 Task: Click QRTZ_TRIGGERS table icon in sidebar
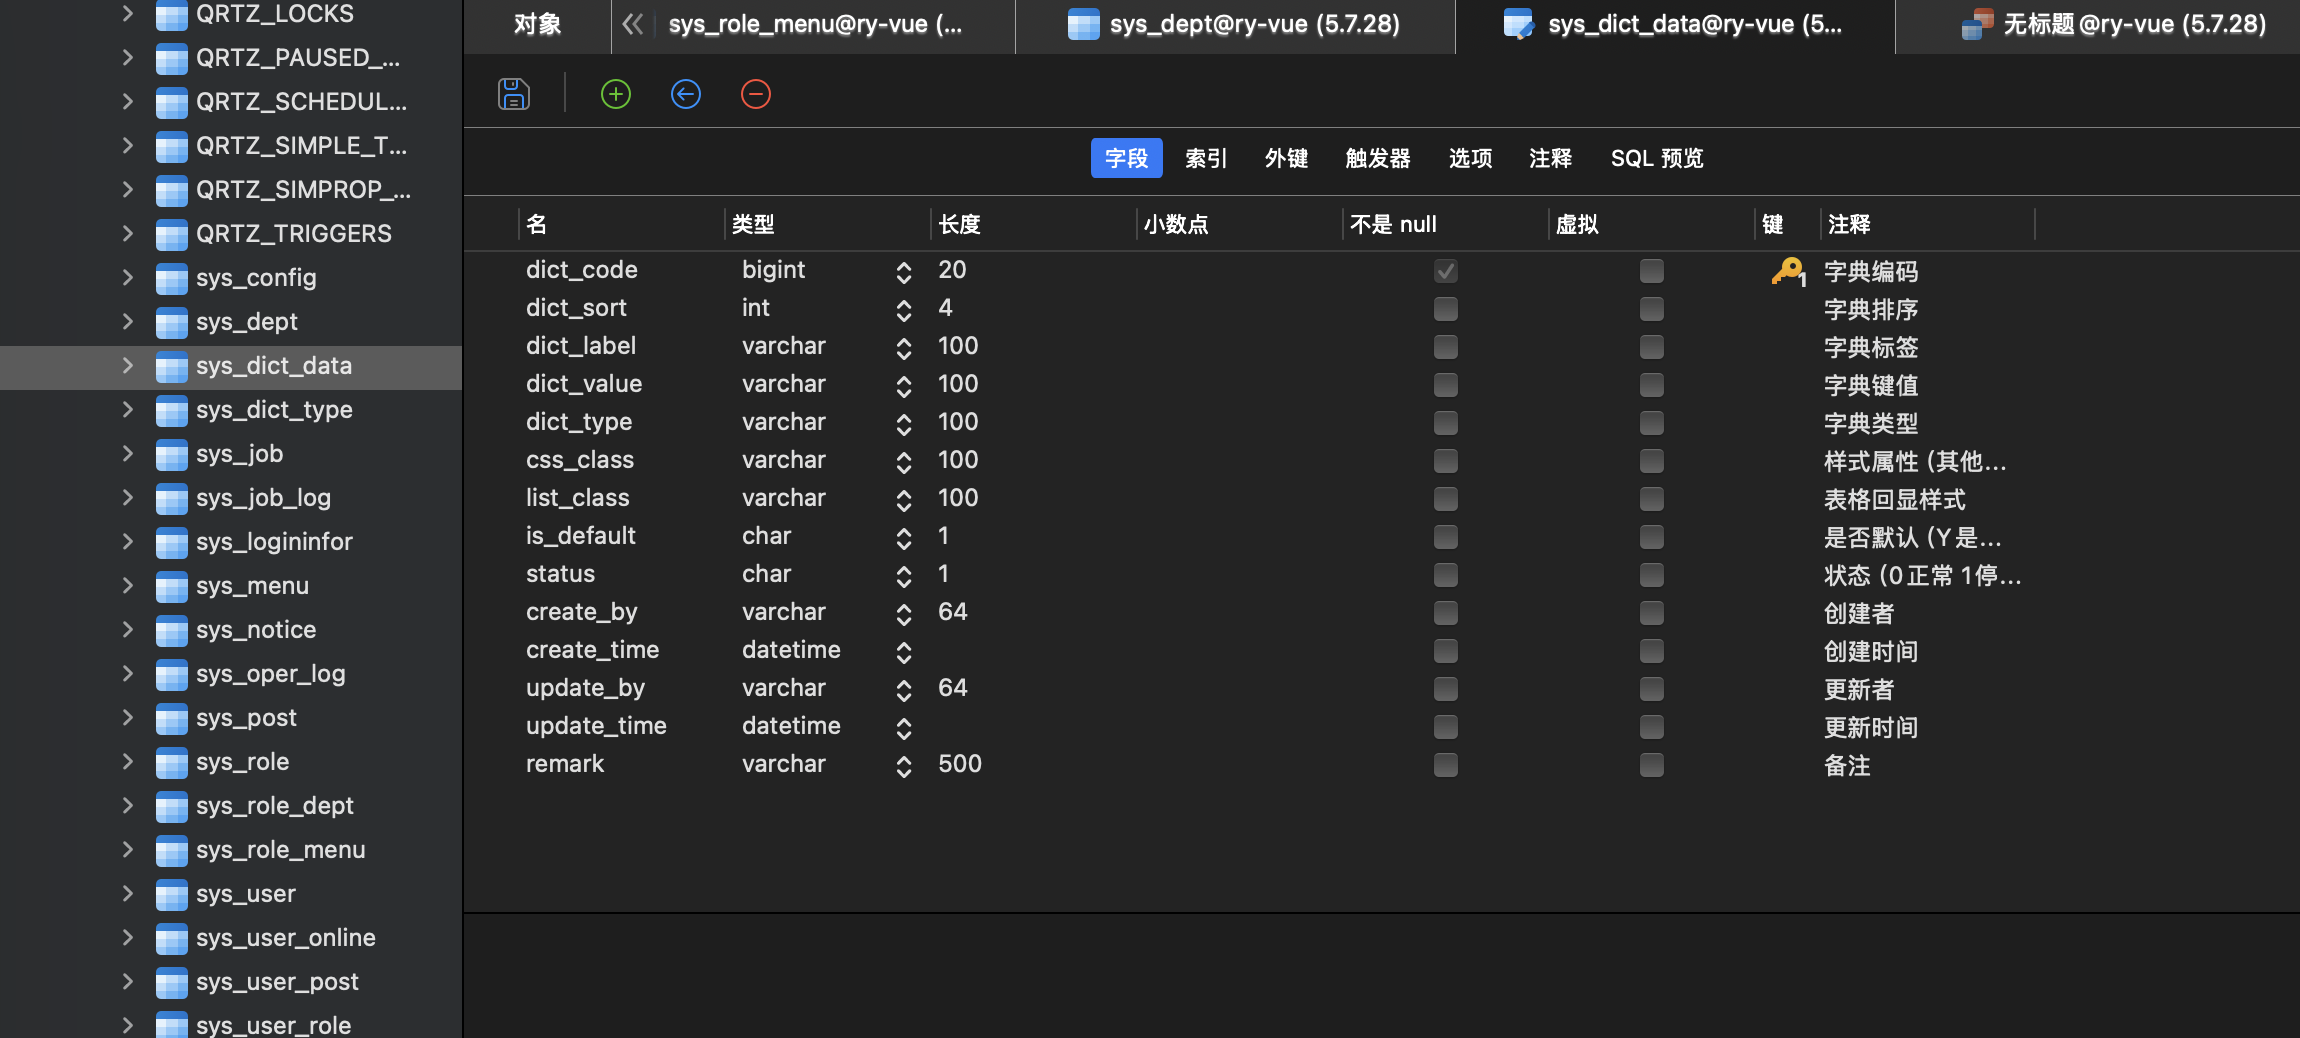[172, 235]
